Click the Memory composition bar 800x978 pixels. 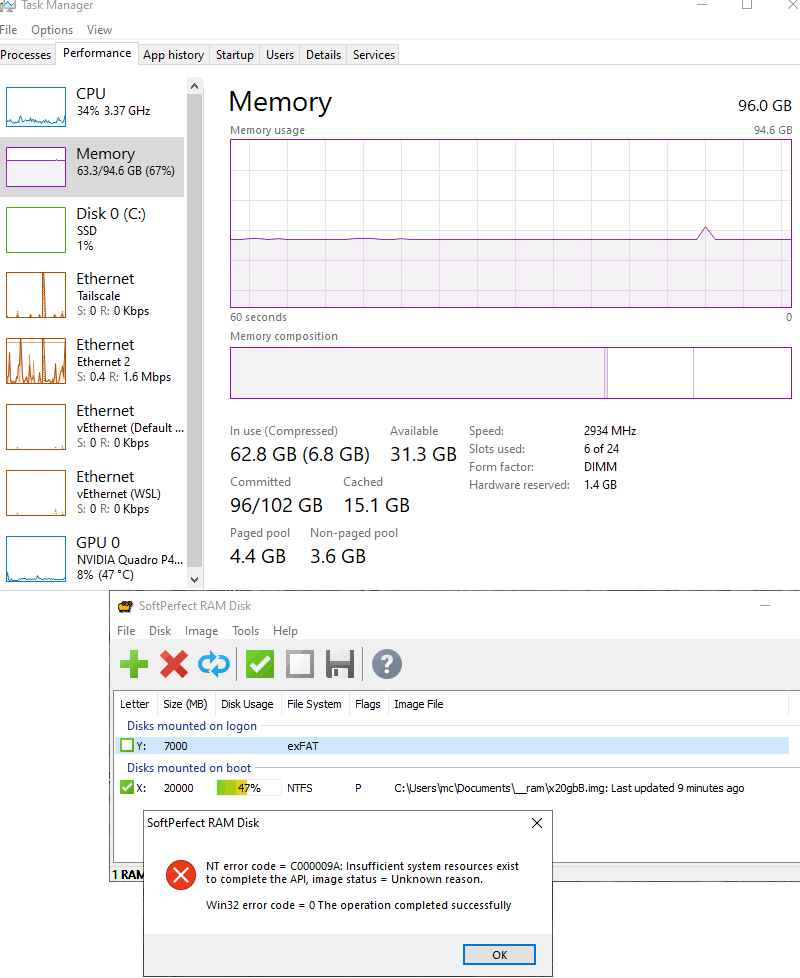click(511, 373)
